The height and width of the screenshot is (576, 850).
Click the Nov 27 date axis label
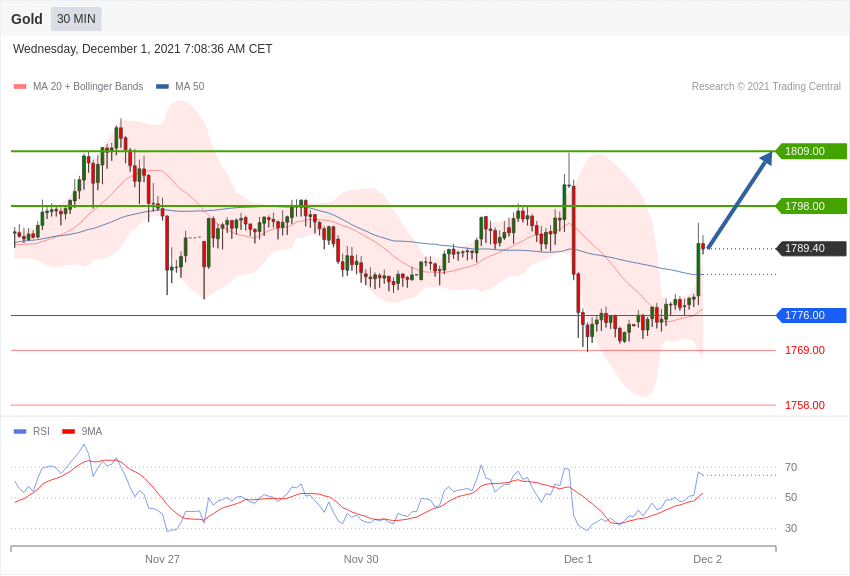click(x=162, y=559)
